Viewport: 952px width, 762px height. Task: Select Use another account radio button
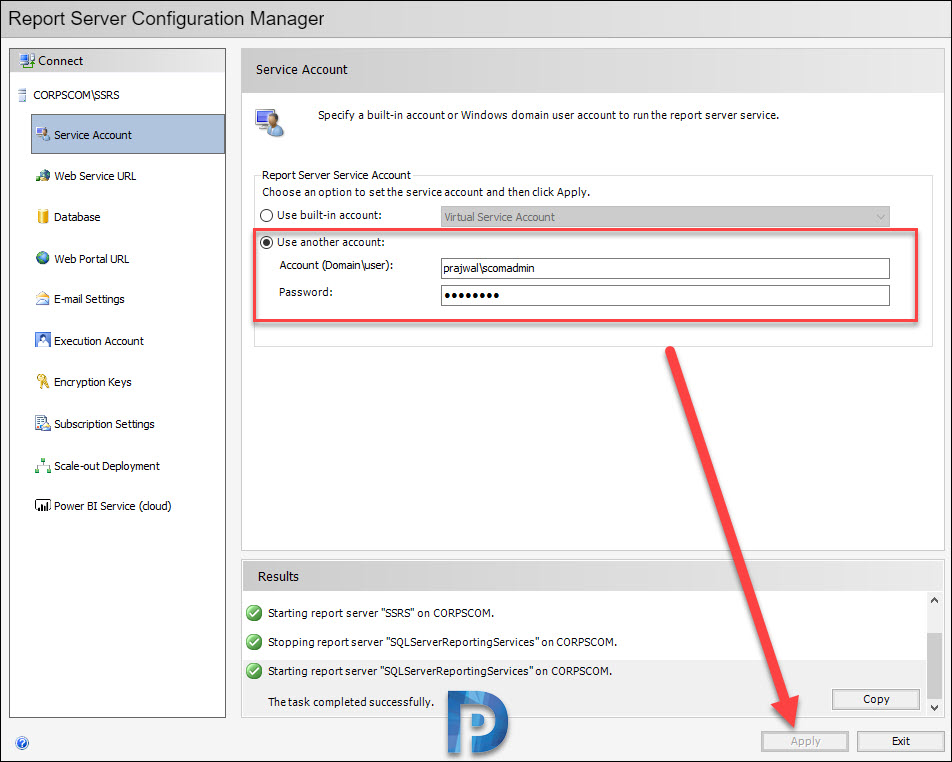coord(267,242)
